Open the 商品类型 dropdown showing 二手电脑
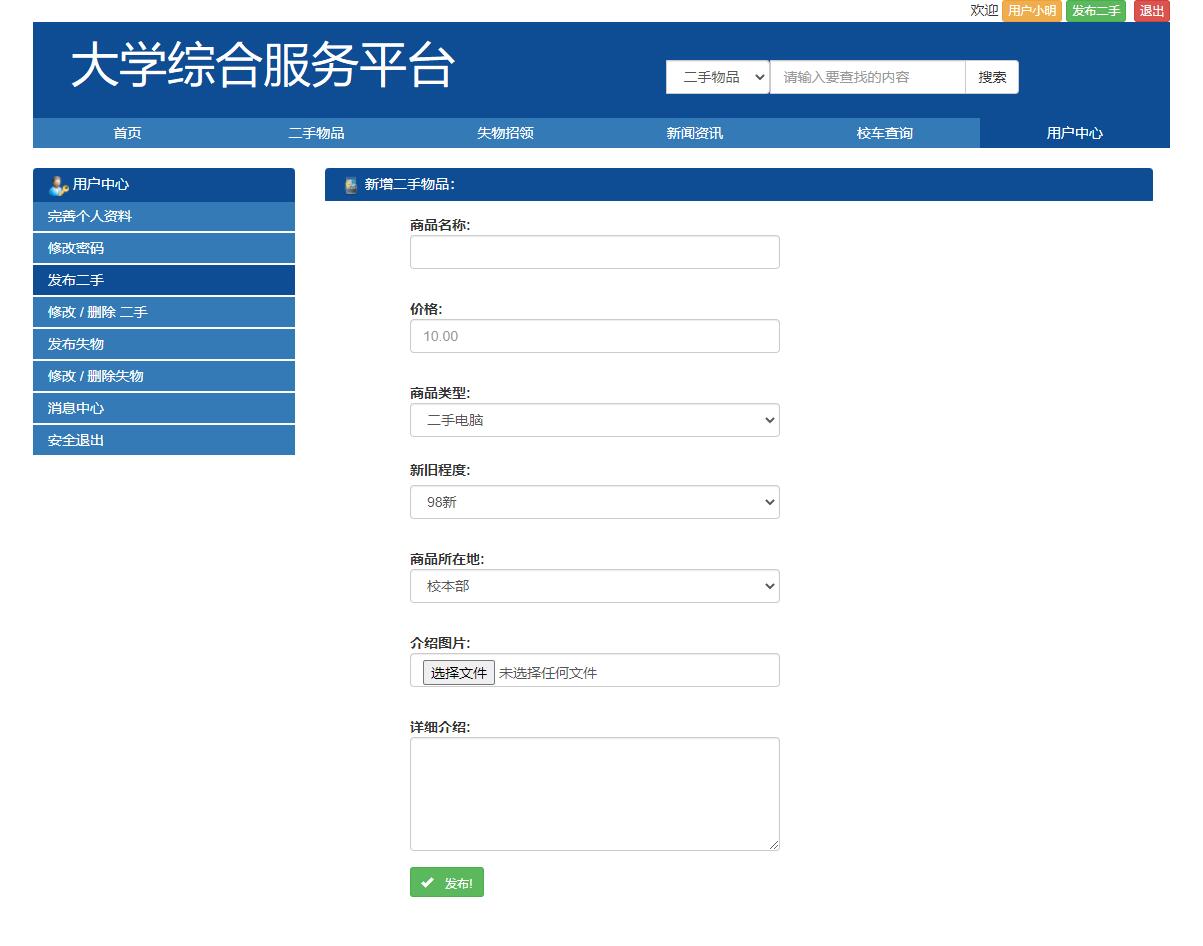Screen dimensions: 1203x946 594,420
